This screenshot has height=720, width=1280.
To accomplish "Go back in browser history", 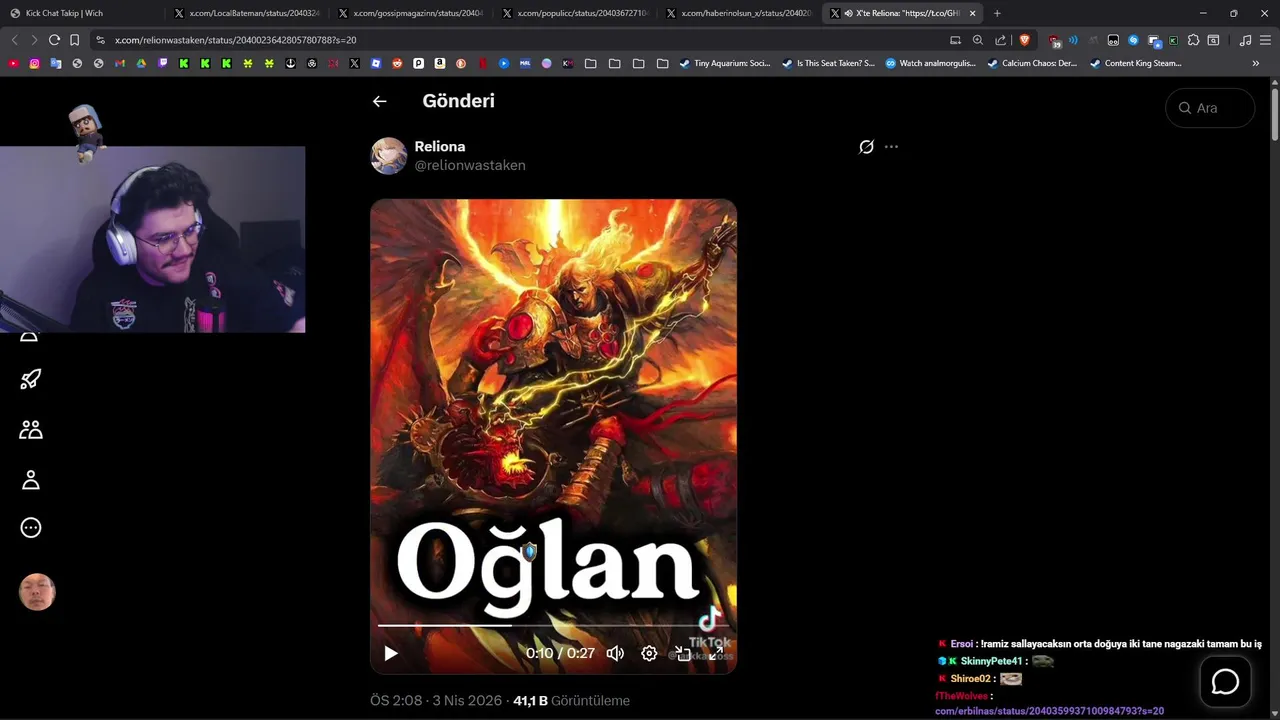I will coord(14,40).
